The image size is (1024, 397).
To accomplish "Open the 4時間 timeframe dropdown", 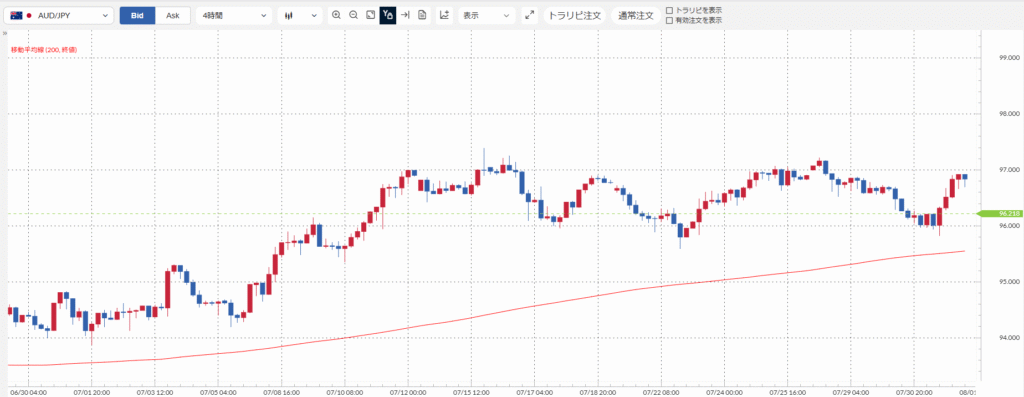I will [x=234, y=16].
